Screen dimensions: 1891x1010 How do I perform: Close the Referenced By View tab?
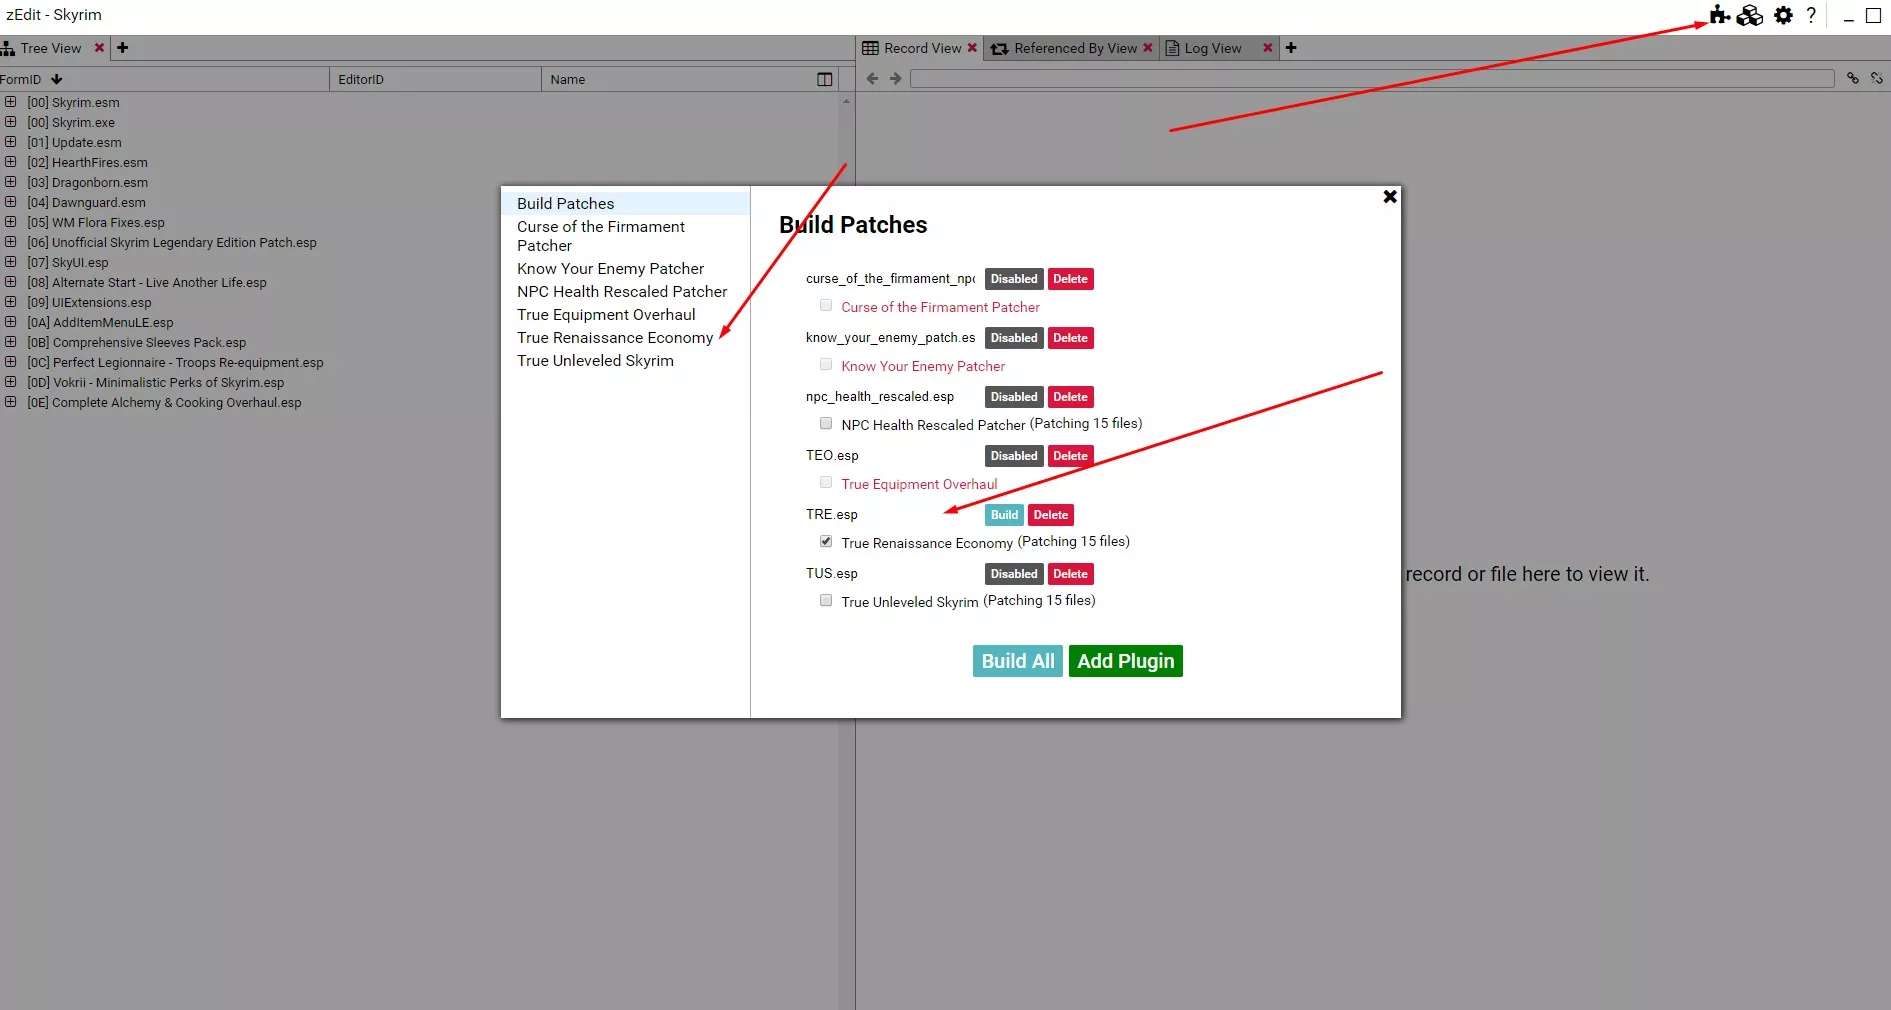[1148, 48]
